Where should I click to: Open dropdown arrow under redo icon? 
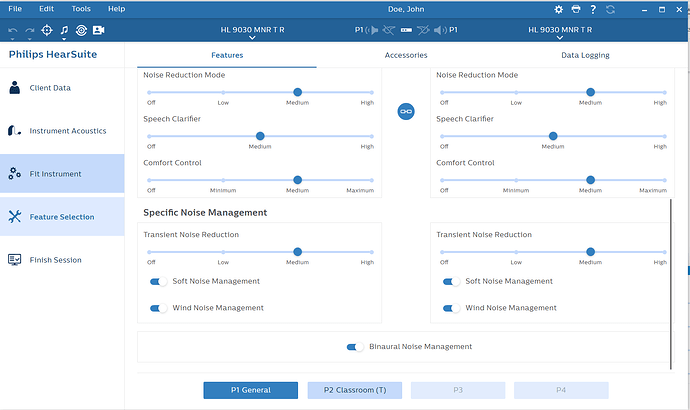[x=29, y=39]
